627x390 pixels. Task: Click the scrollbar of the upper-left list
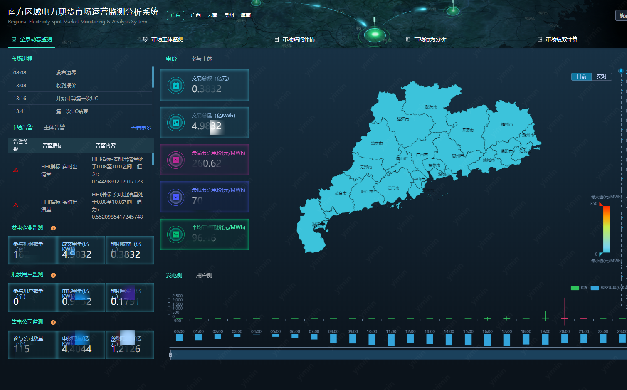[x=153, y=77]
